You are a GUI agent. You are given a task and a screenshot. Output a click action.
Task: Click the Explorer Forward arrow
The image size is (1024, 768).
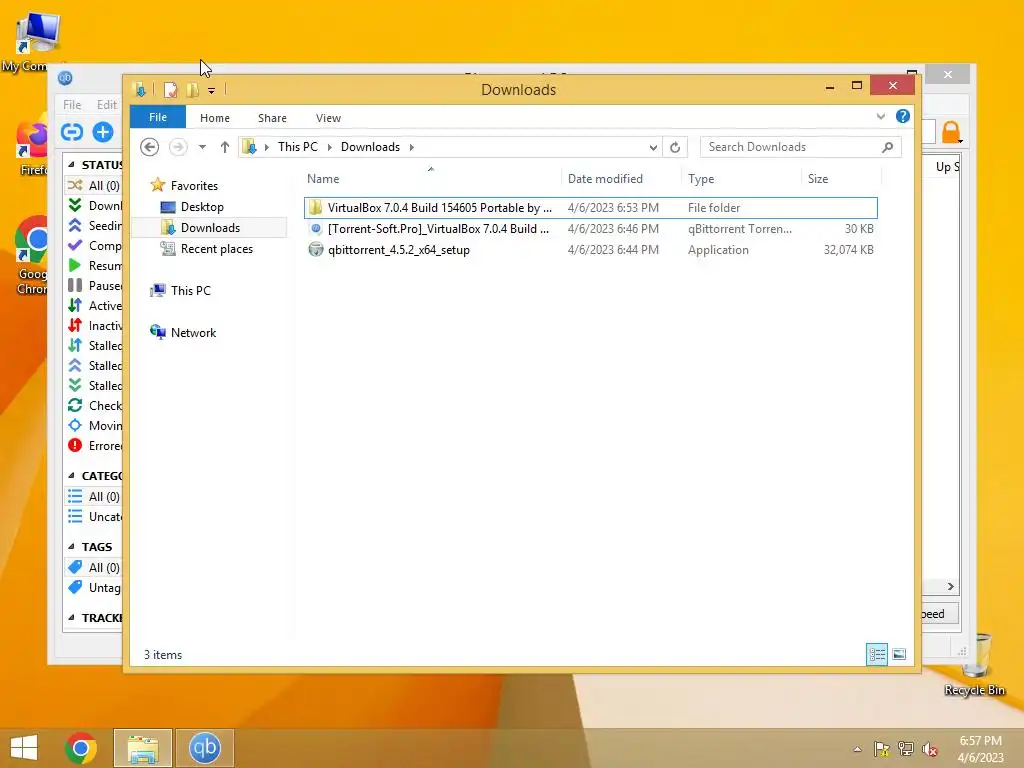[178, 147]
